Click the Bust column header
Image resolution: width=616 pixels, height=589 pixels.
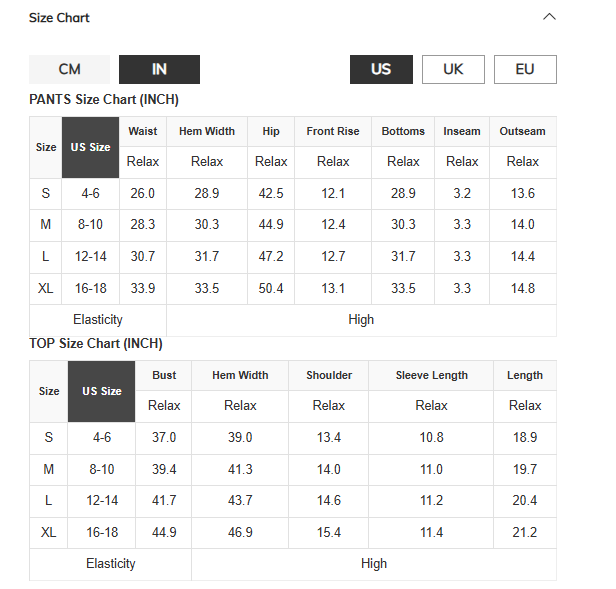pos(164,375)
